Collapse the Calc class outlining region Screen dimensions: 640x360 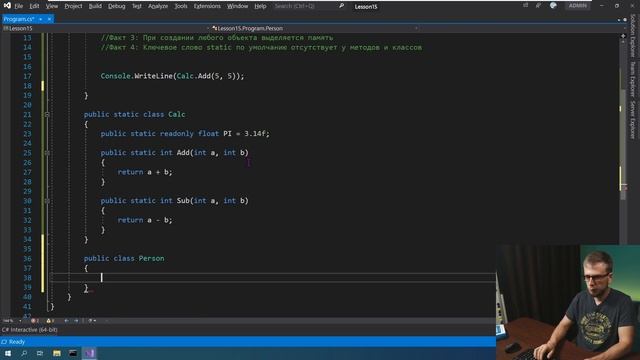[47, 115]
